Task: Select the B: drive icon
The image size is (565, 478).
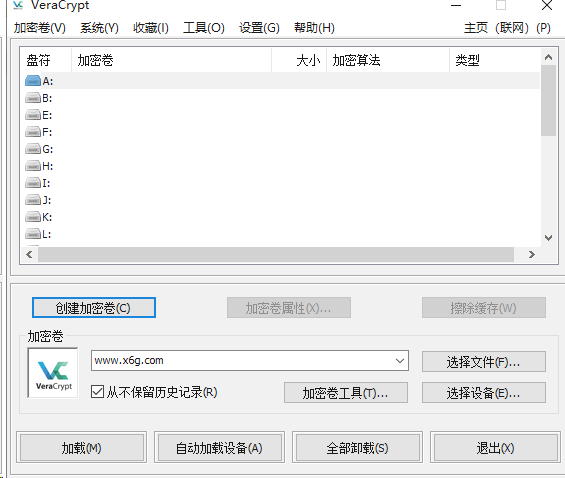Action: coord(33,98)
